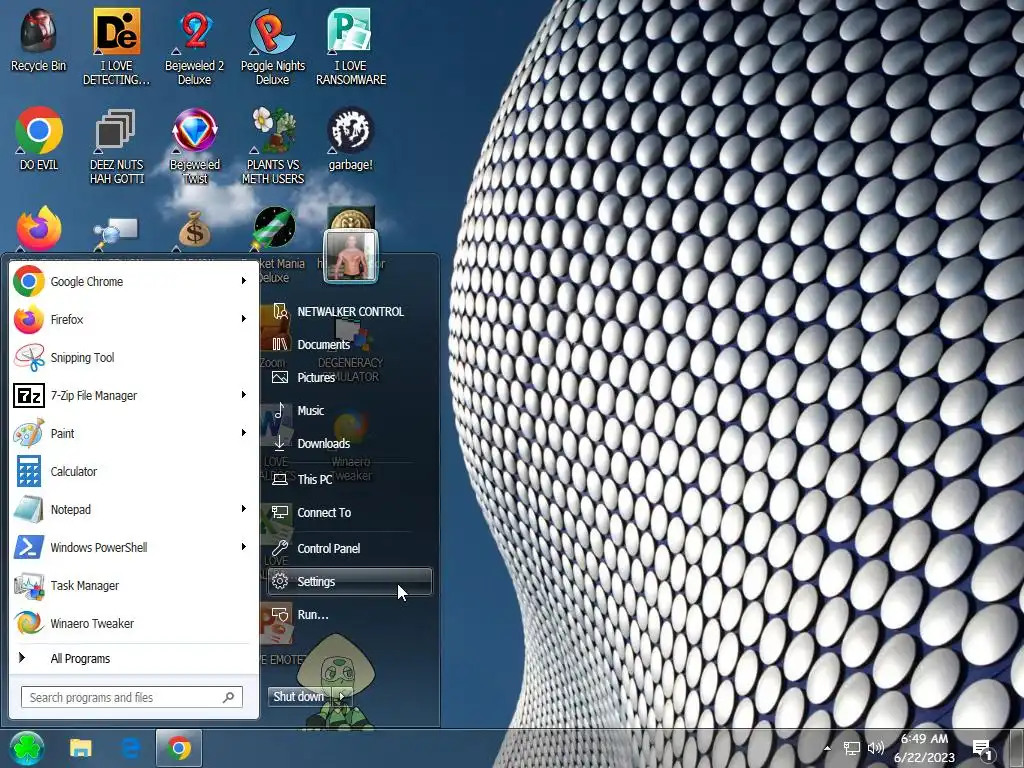Open the DEEZ NUTS HAH GOTTI shortcut

tap(116, 146)
